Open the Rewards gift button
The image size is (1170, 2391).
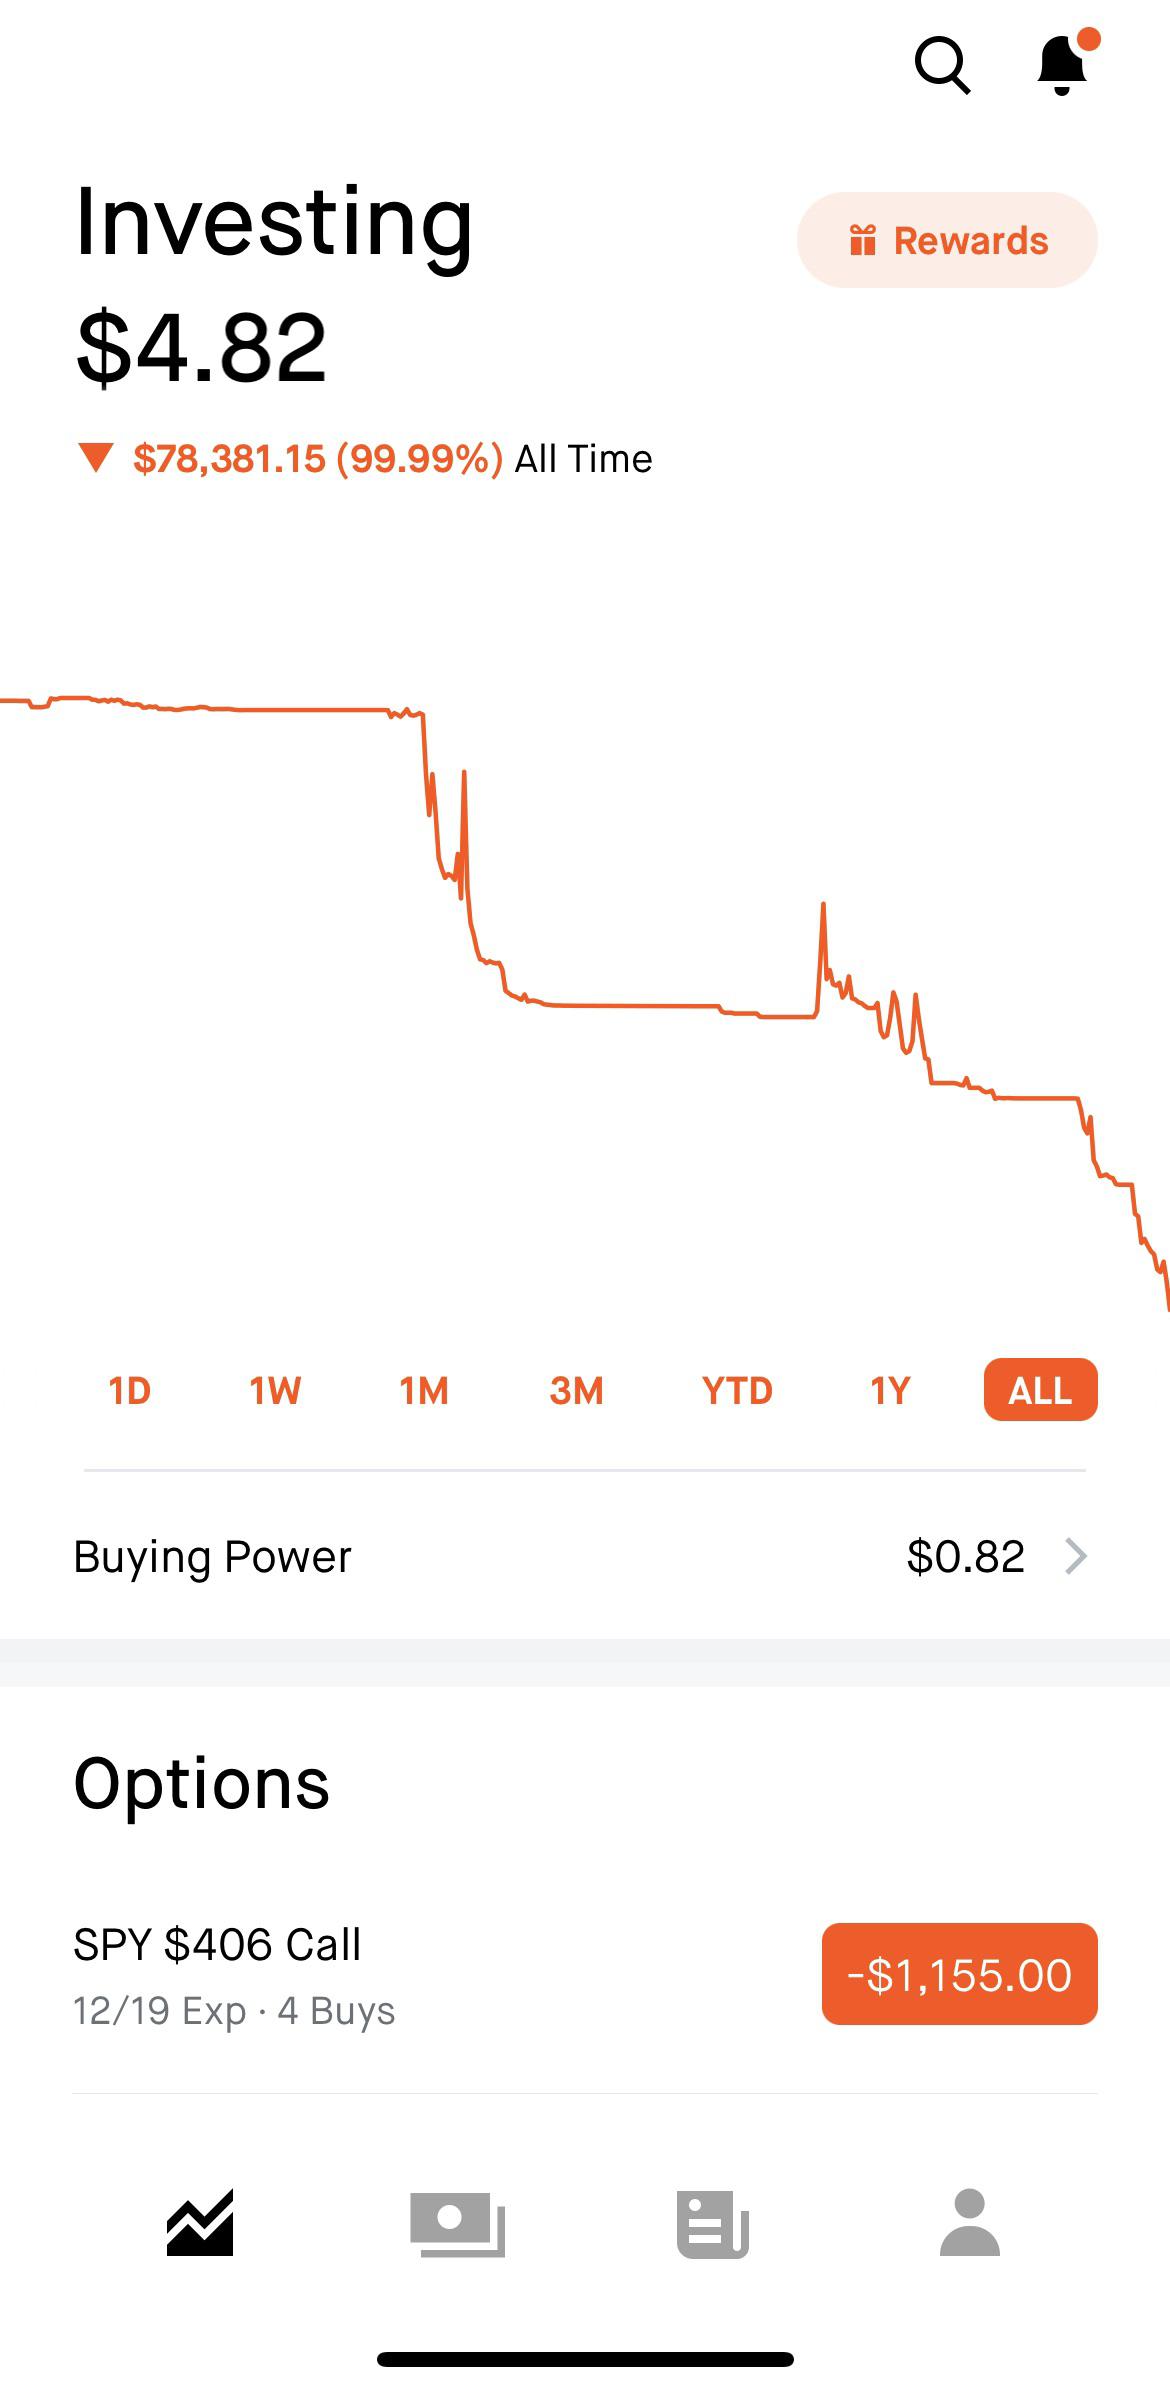(947, 241)
